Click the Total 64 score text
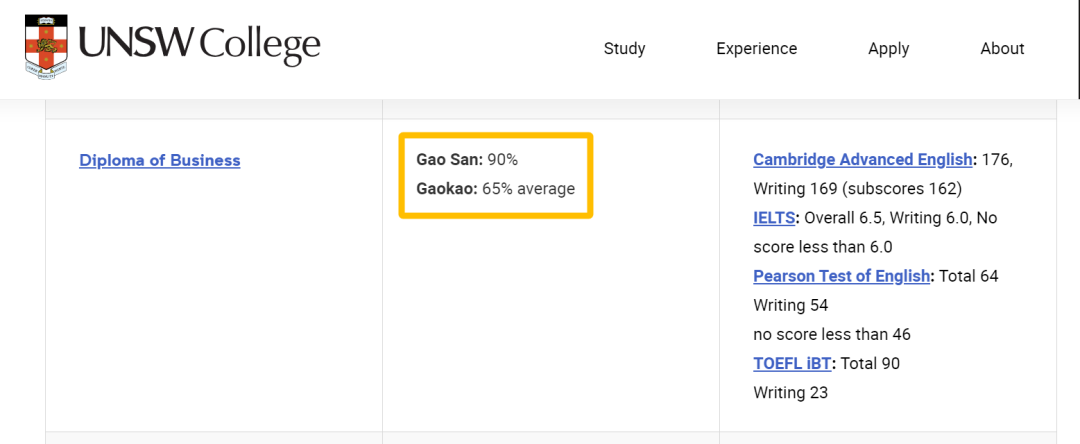 tap(968, 276)
